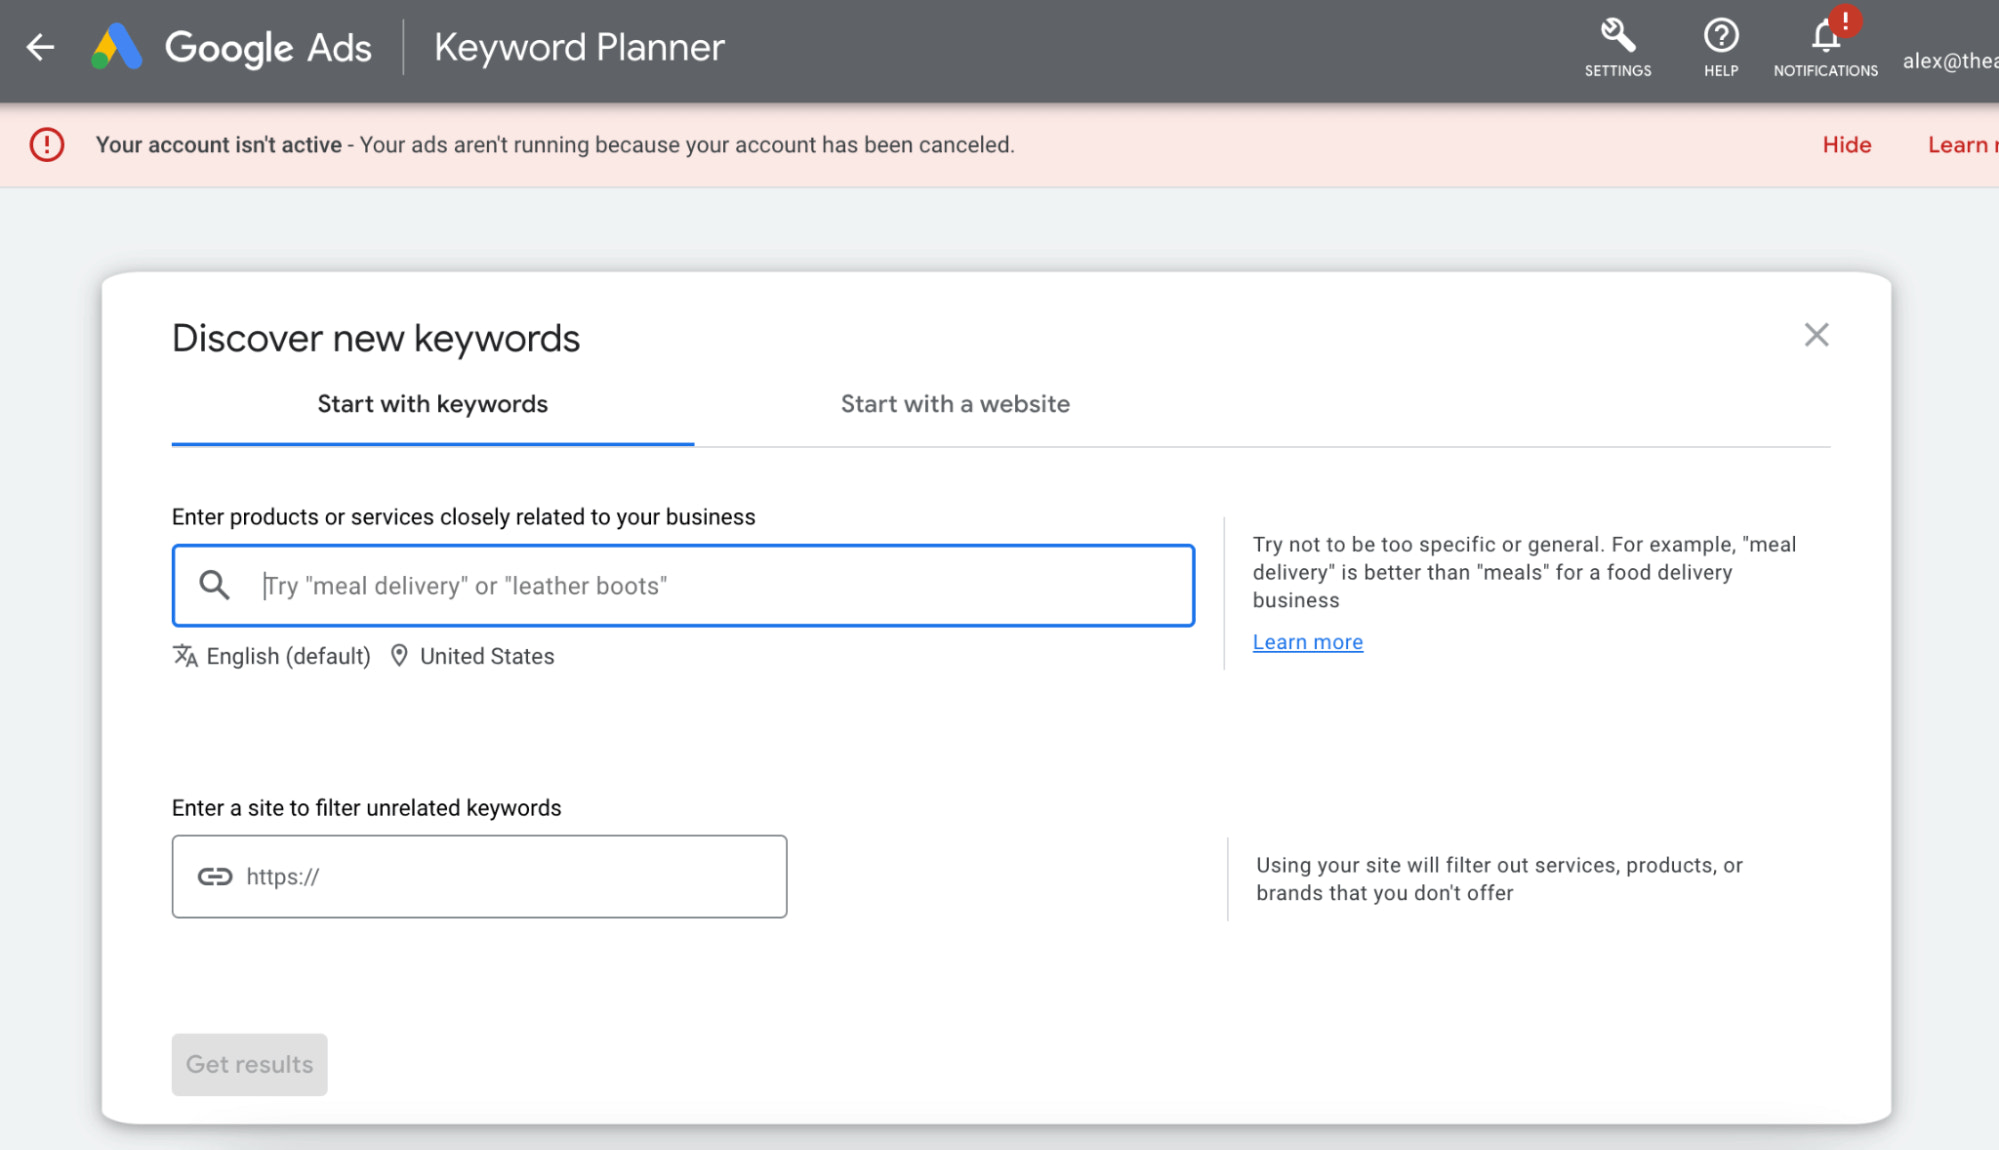
Task: Click the https:// site filter field
Action: (480, 876)
